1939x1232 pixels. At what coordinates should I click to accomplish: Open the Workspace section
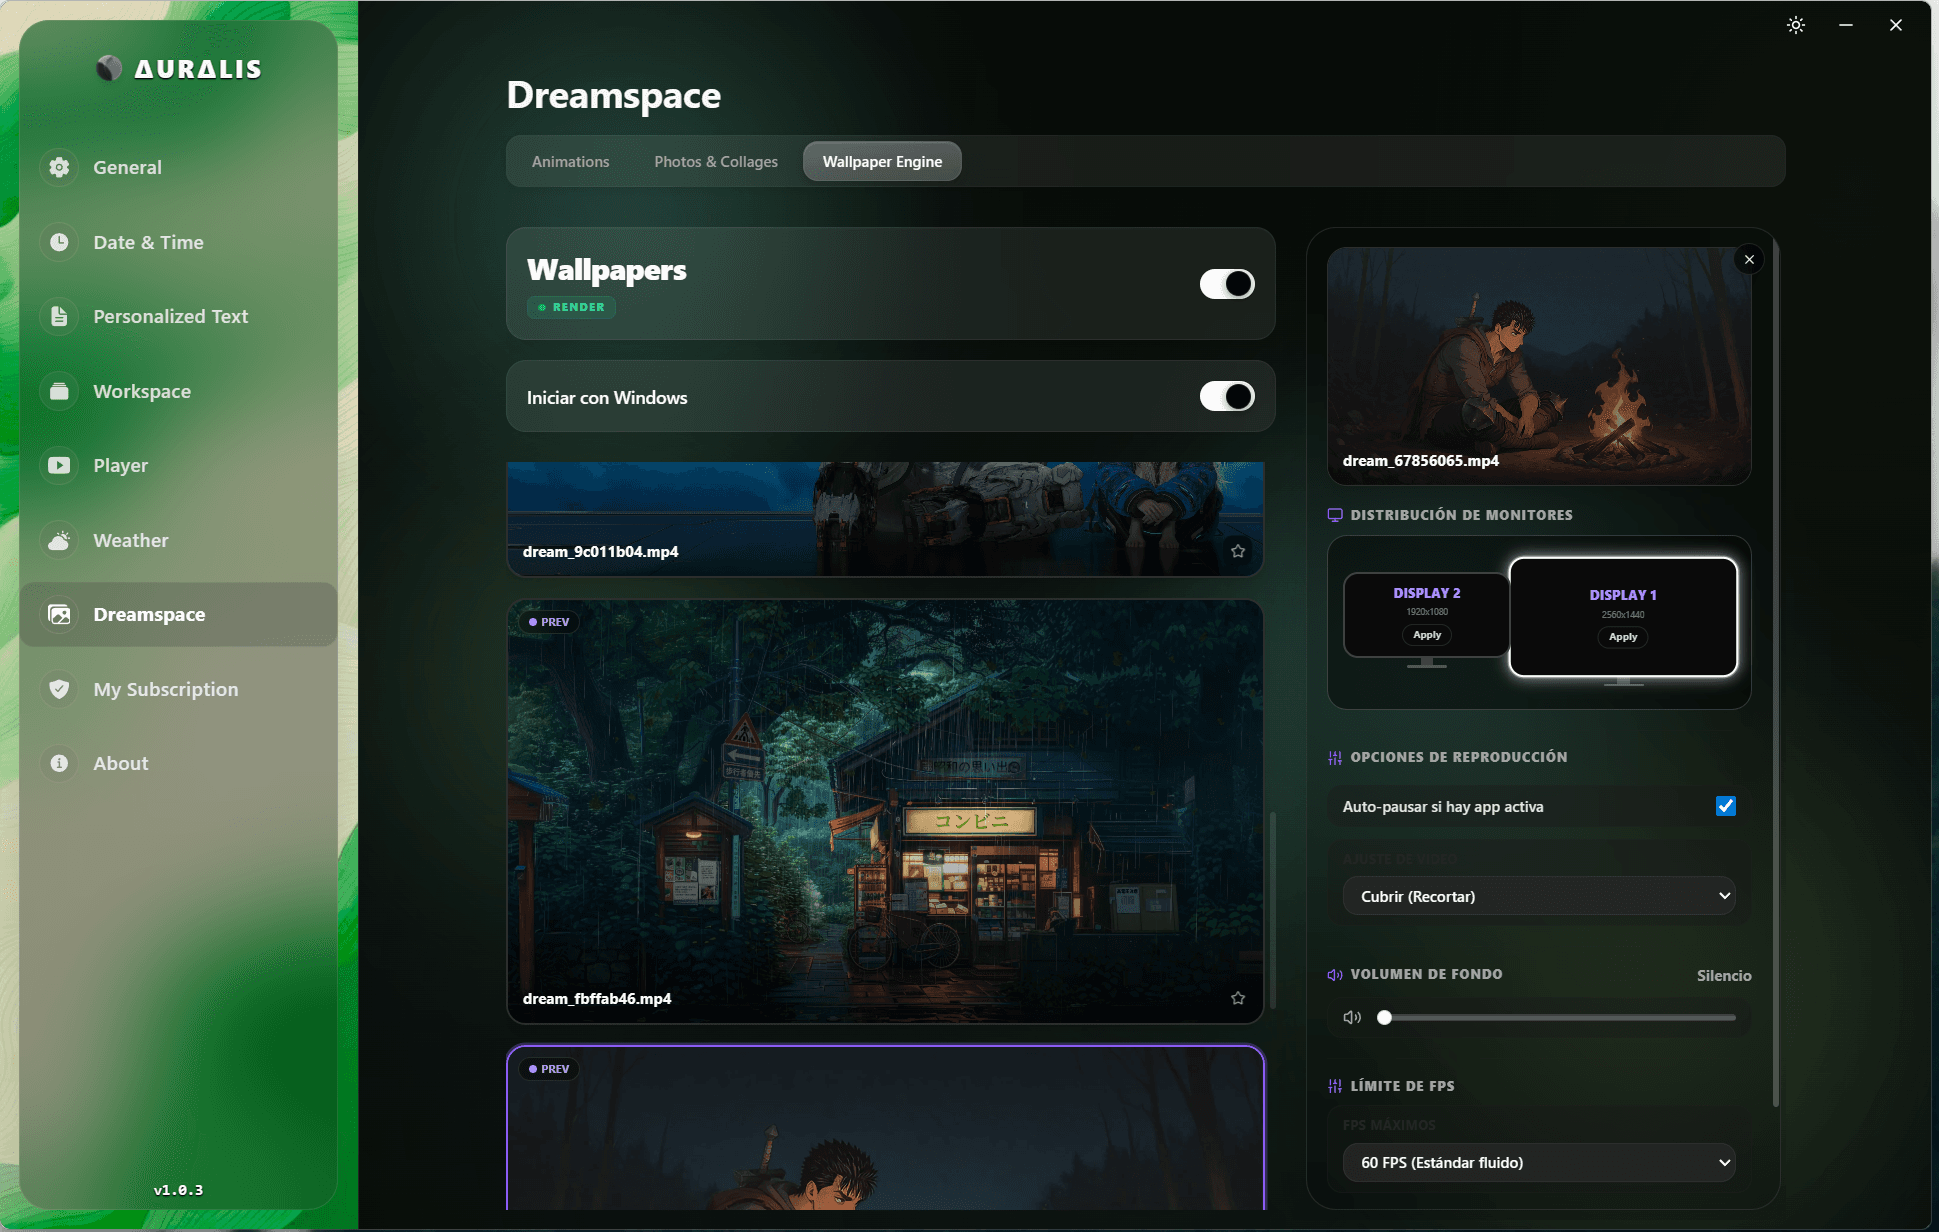point(178,391)
